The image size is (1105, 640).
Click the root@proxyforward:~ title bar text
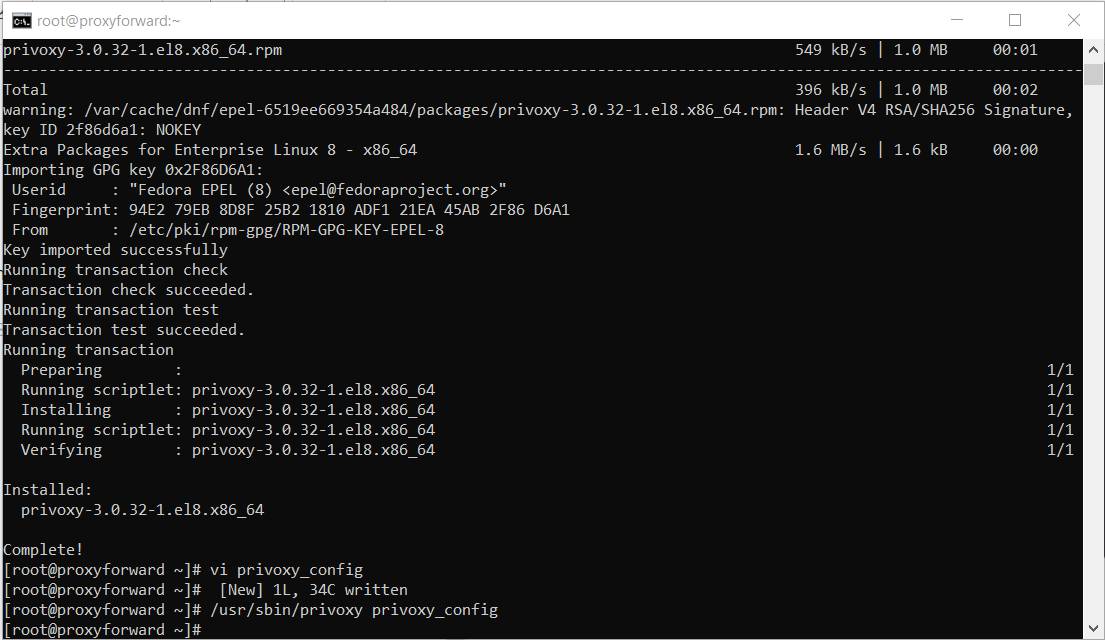(x=96, y=20)
